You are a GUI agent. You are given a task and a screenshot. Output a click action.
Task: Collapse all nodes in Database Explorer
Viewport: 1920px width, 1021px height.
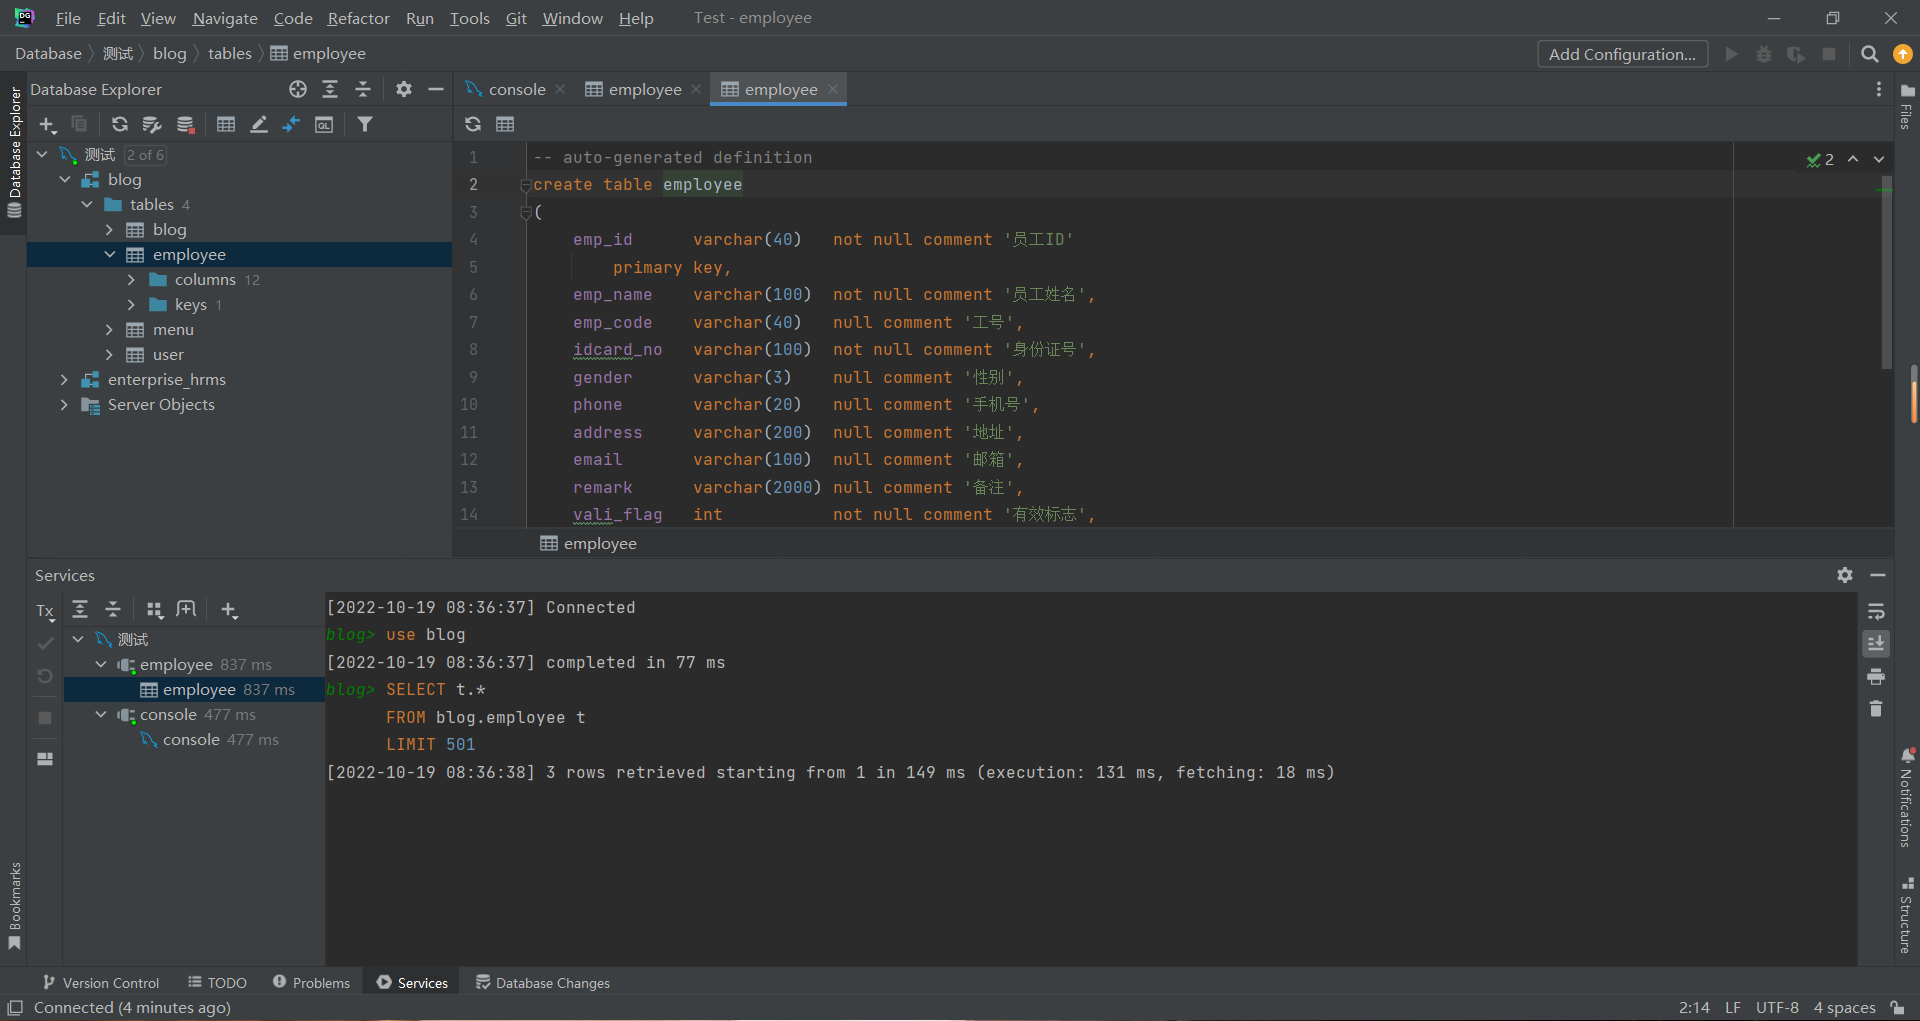[x=363, y=89]
